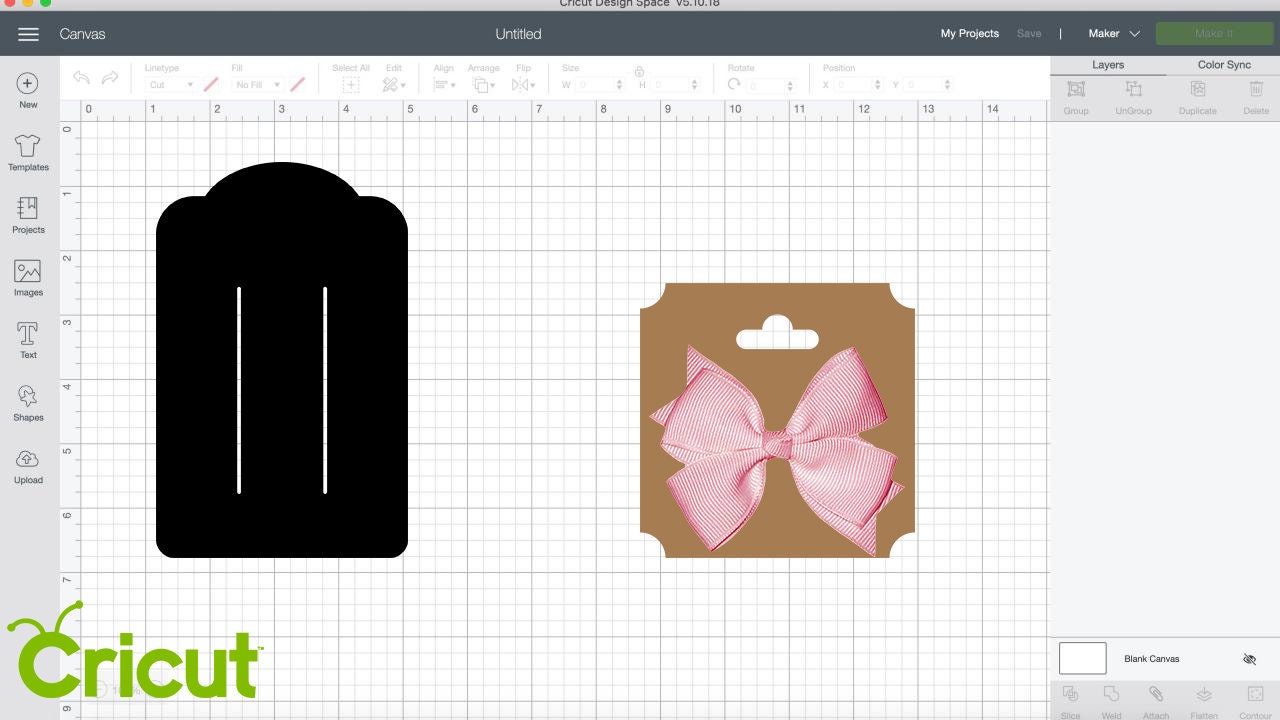Open the Images browser
The image size is (1280, 720).
tap(27, 278)
